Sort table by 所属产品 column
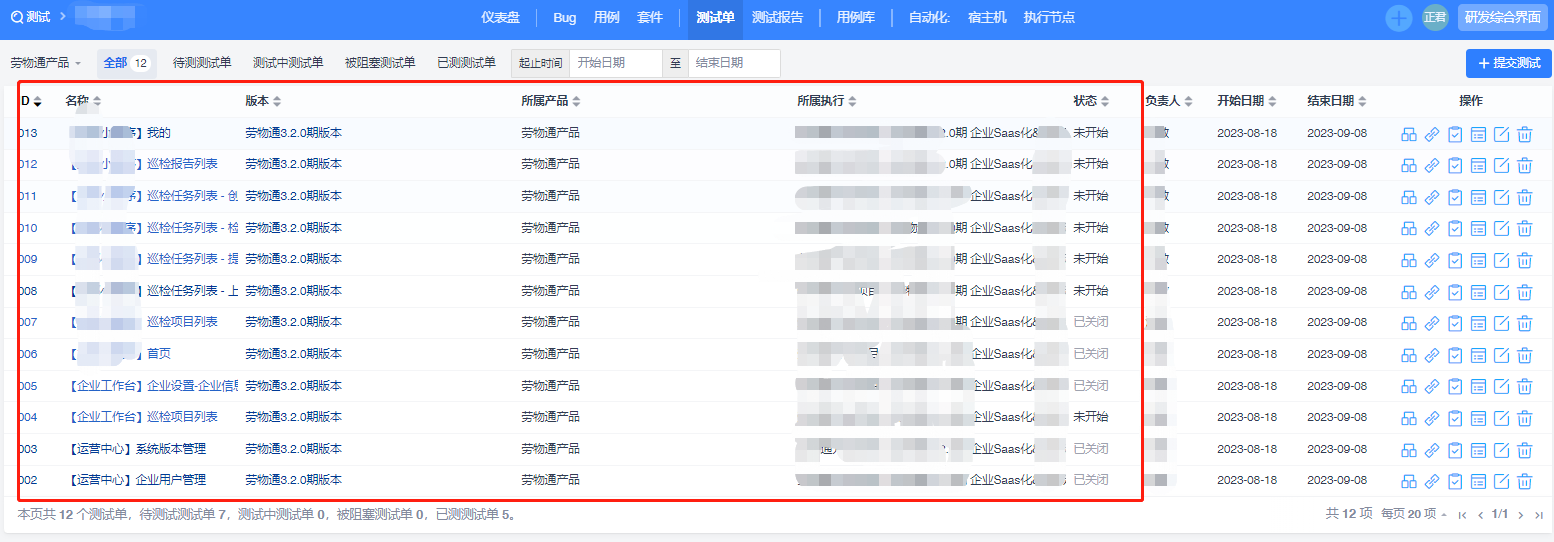This screenshot has width=1554, height=542. (x=551, y=101)
